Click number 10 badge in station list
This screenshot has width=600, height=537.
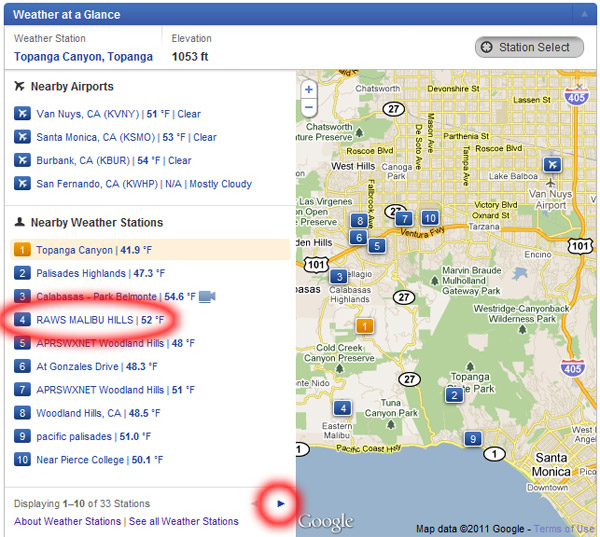tap(22, 460)
